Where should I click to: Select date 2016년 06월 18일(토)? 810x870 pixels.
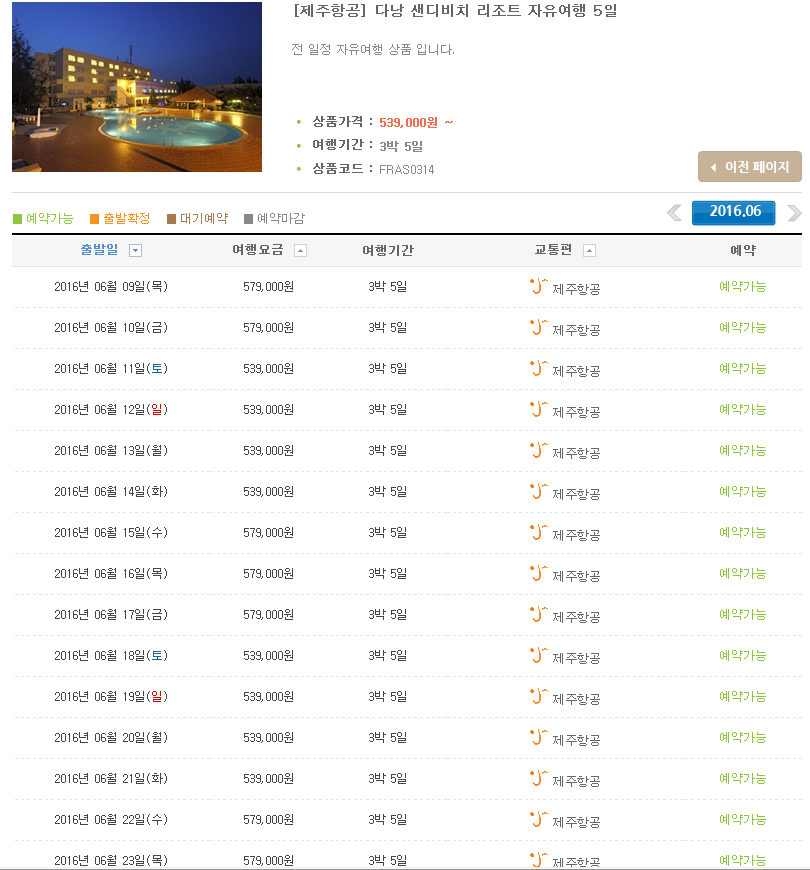pos(111,656)
